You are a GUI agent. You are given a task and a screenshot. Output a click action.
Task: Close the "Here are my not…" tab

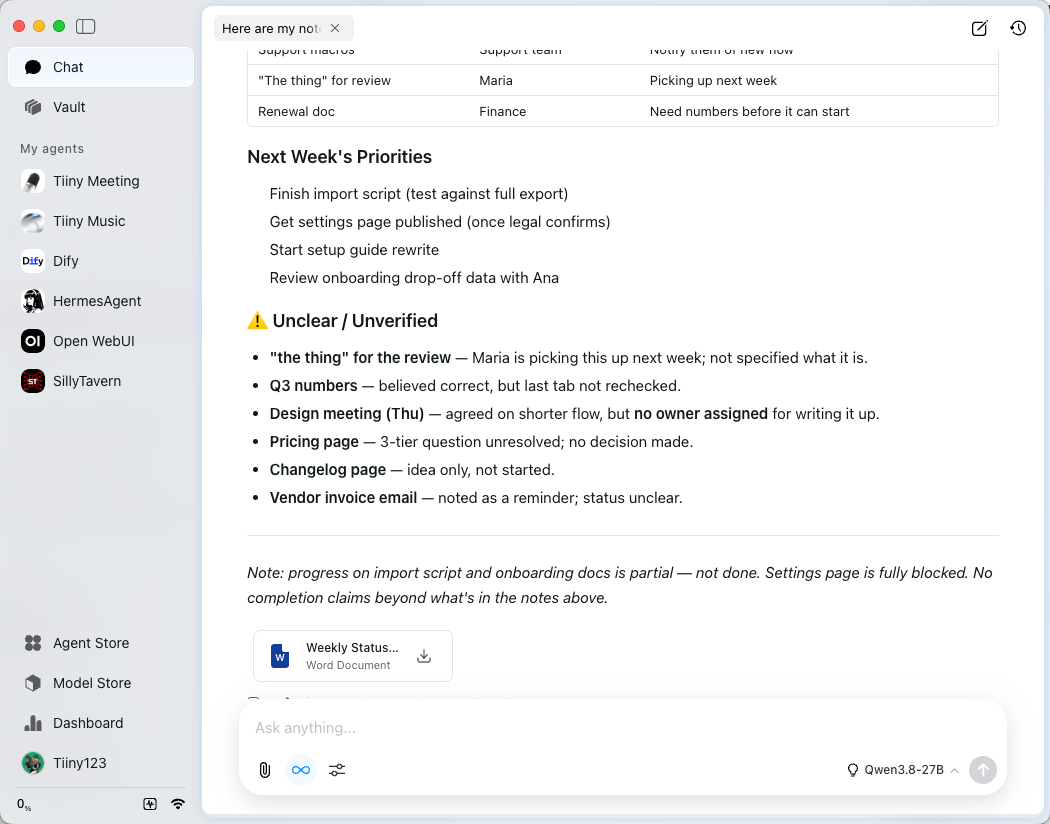pyautogui.click(x=335, y=28)
